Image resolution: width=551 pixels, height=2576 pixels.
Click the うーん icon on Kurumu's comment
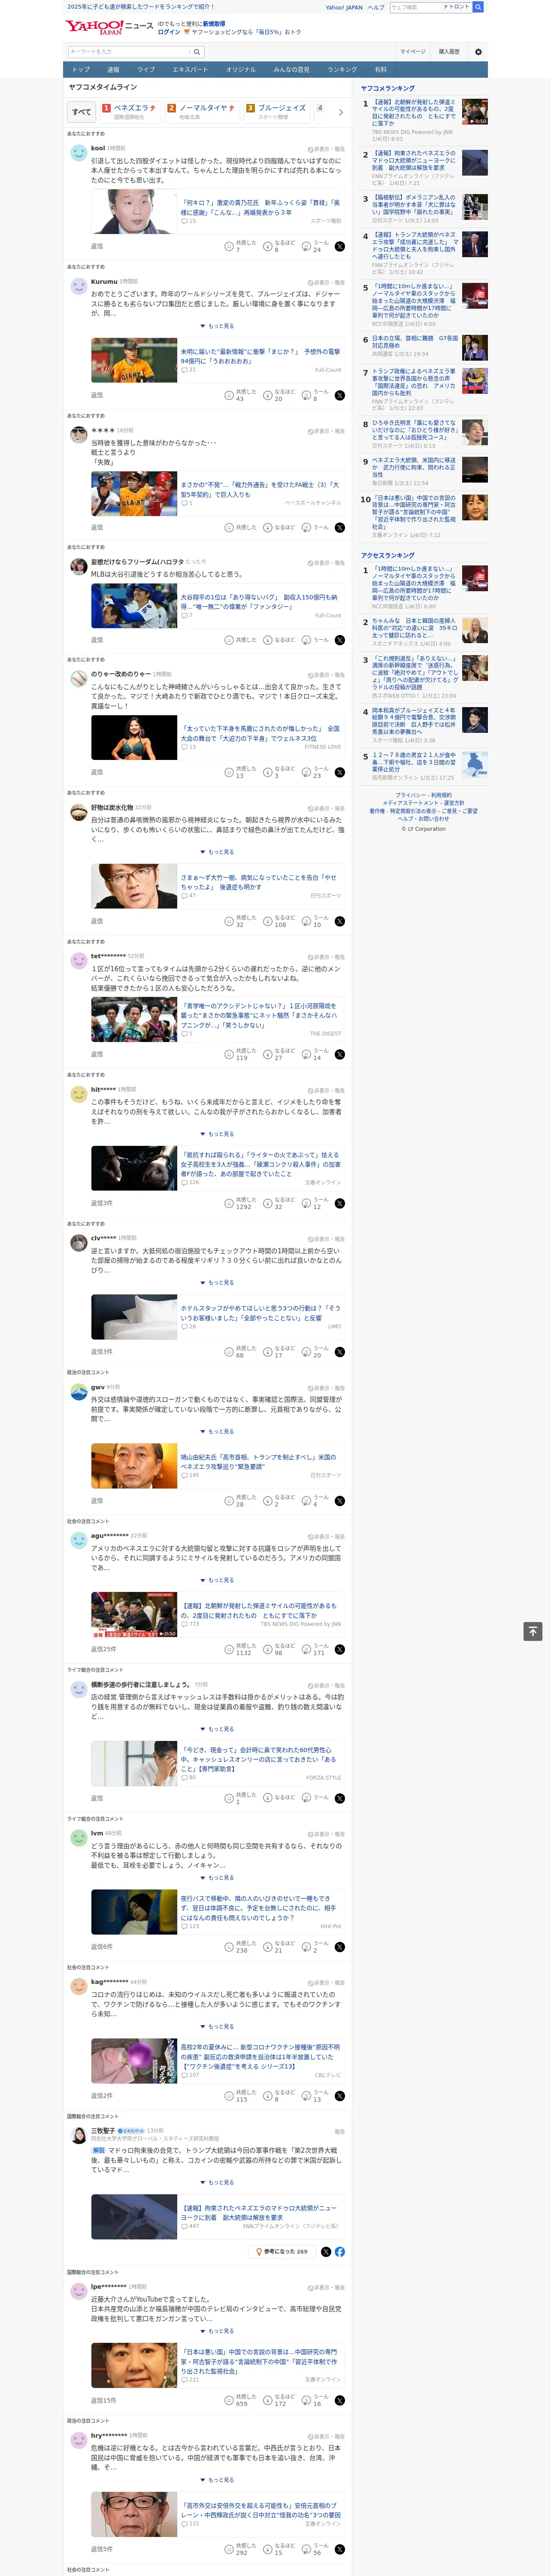click(x=307, y=395)
